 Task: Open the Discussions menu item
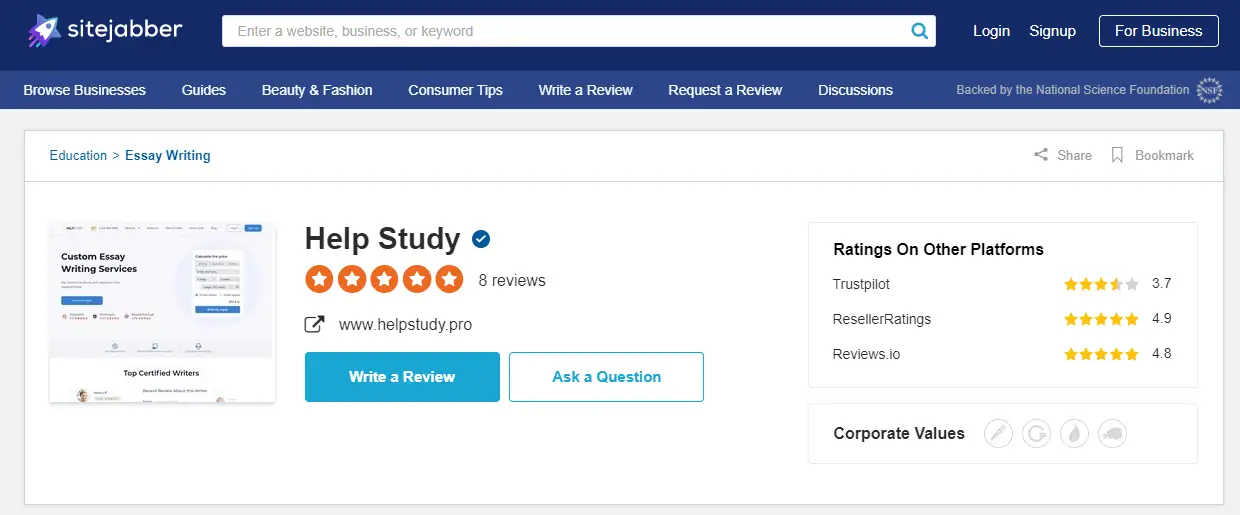click(855, 90)
